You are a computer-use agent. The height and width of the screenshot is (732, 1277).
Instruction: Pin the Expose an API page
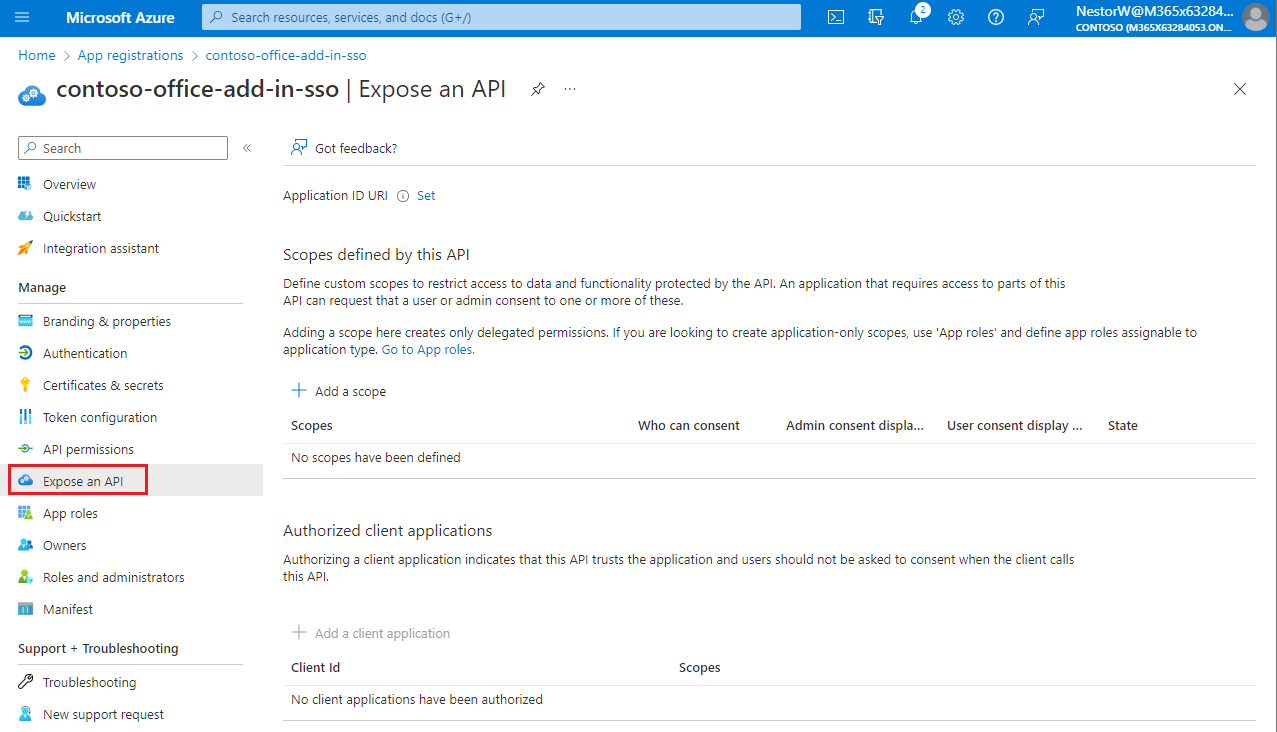[x=537, y=89]
